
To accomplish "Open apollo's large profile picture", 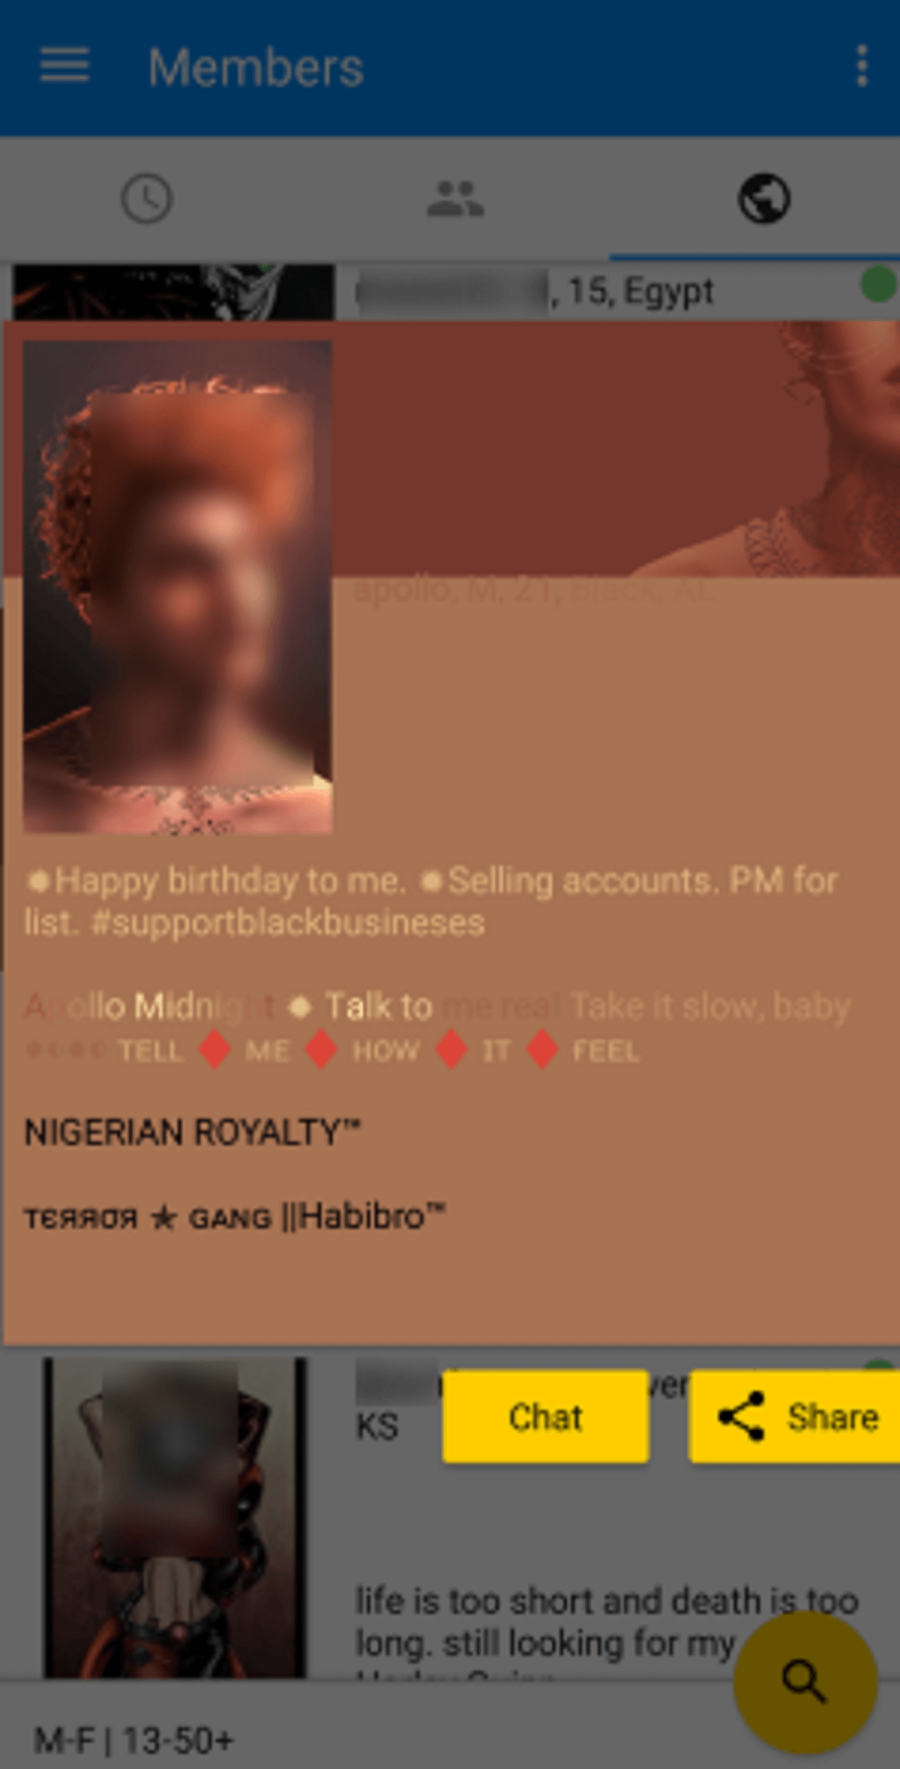I will coord(178,587).
